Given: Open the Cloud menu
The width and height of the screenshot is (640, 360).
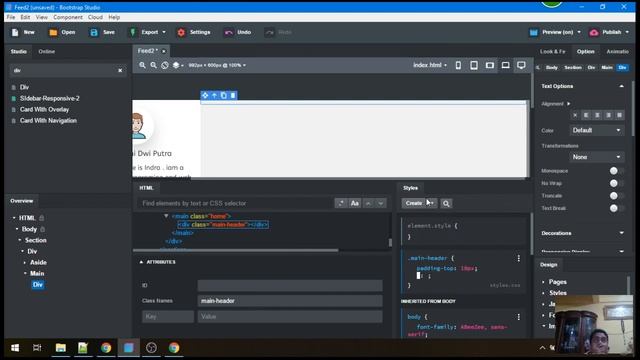Looking at the screenshot, I should [95, 17].
